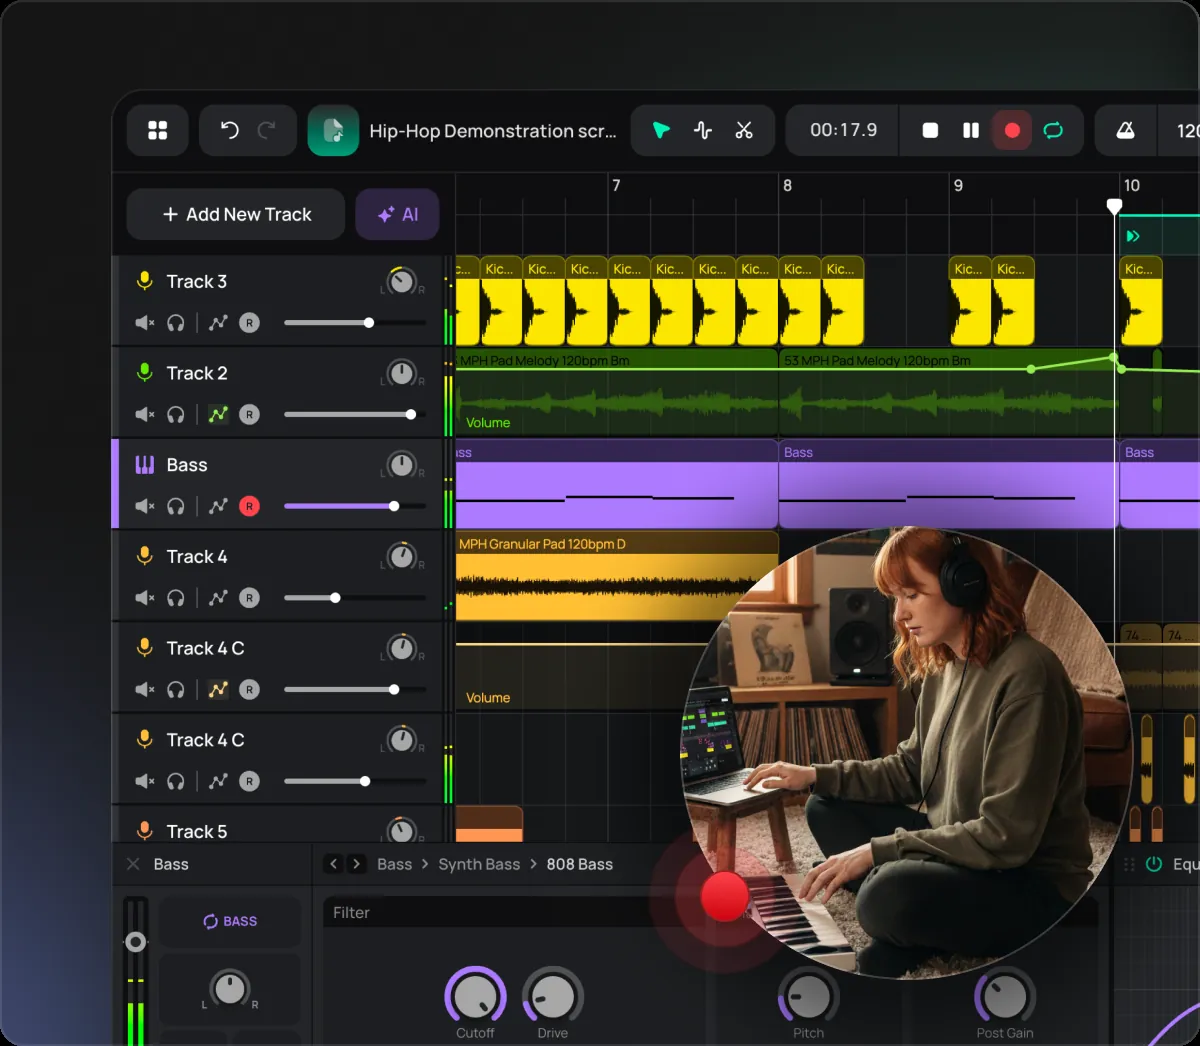The height and width of the screenshot is (1046, 1200).
Task: Arm Track 4 for recording
Action: (250, 598)
